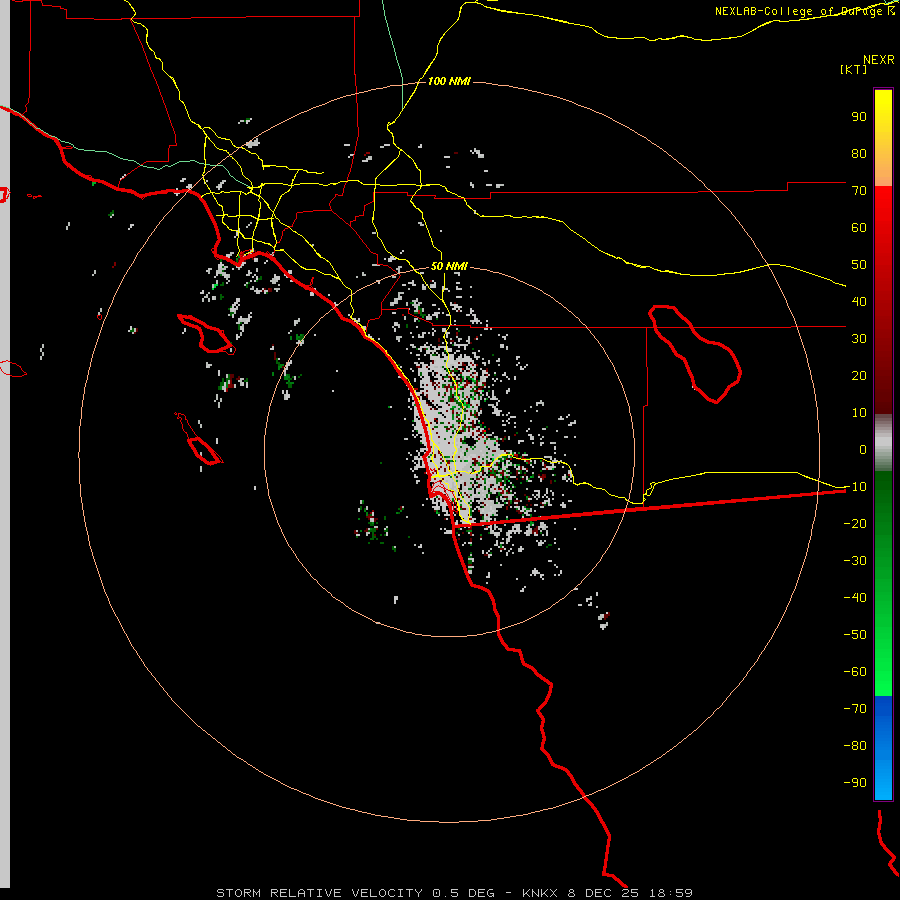Select the 100 NMI range ring label

tap(449, 81)
